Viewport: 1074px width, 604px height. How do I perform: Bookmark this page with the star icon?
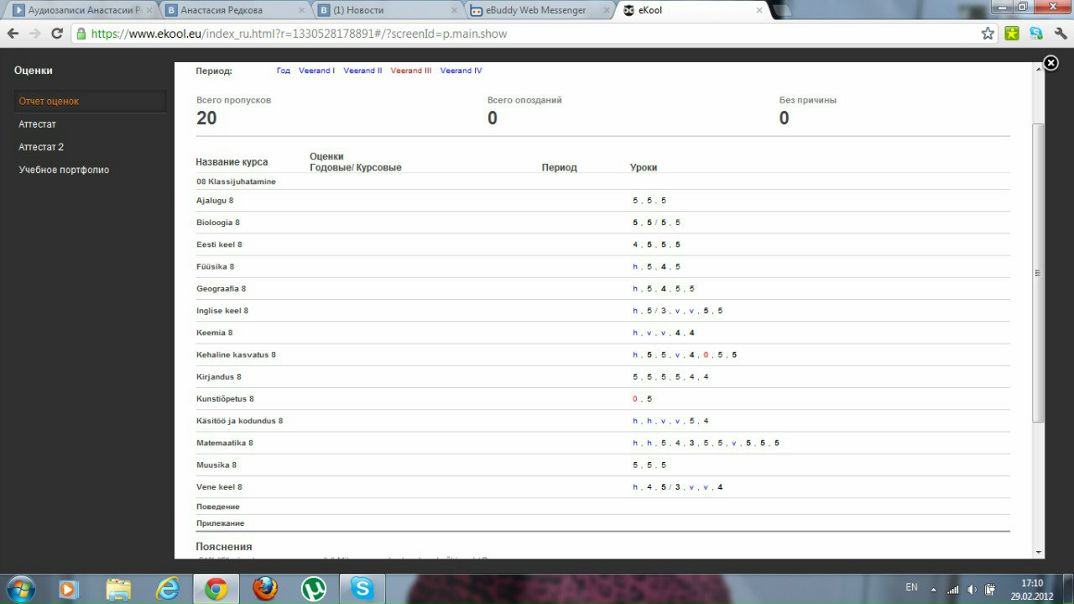[988, 33]
